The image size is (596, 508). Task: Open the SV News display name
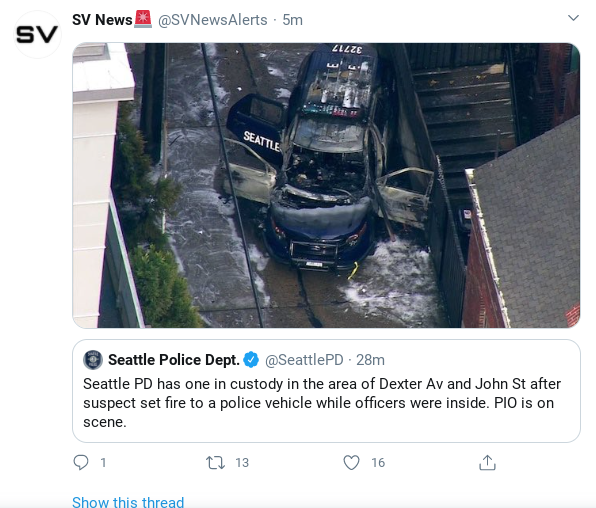click(x=102, y=20)
